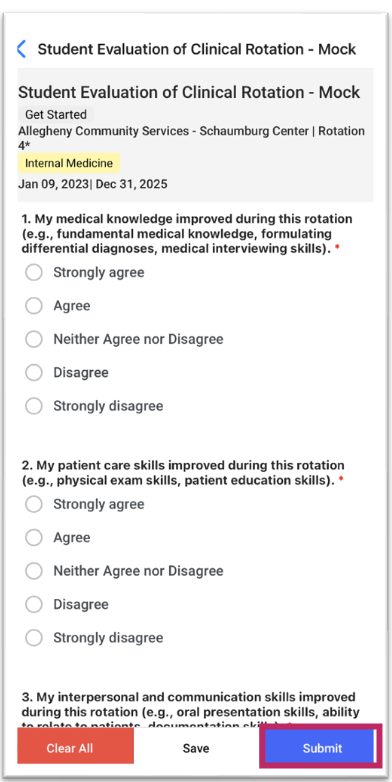Click the rotation date range text

pos(93,184)
